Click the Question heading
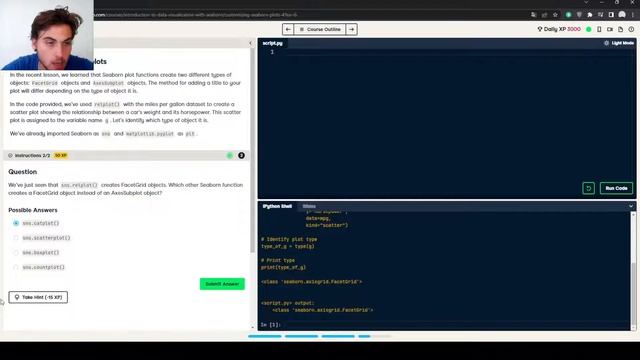640x360 pixels. point(22,172)
